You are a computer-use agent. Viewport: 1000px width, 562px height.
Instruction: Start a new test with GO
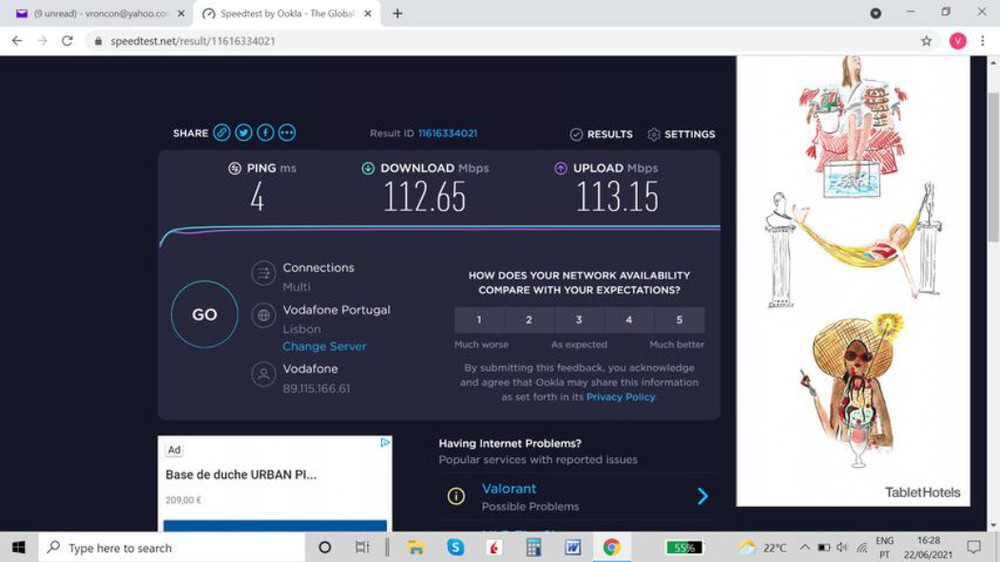(205, 314)
